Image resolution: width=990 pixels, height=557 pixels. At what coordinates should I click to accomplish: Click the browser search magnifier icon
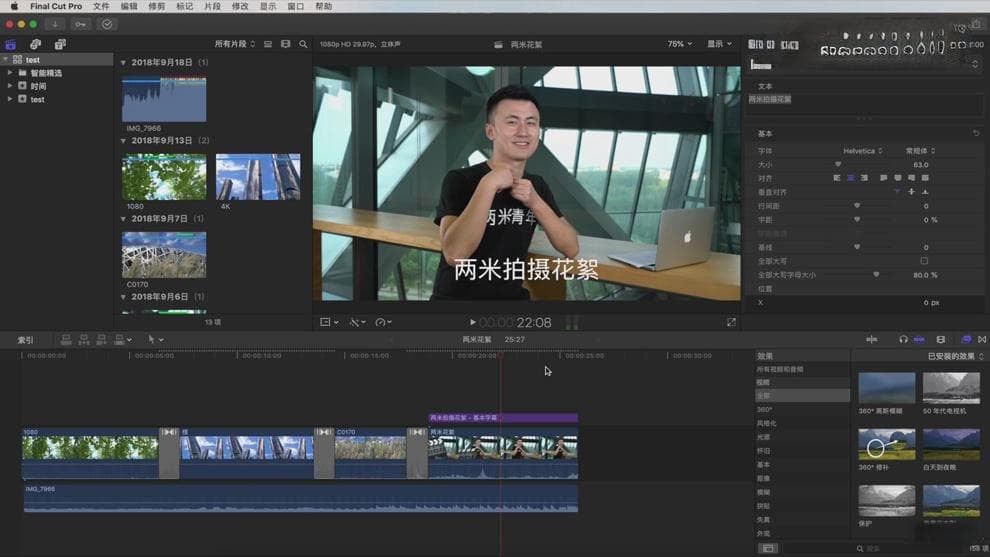(x=303, y=44)
